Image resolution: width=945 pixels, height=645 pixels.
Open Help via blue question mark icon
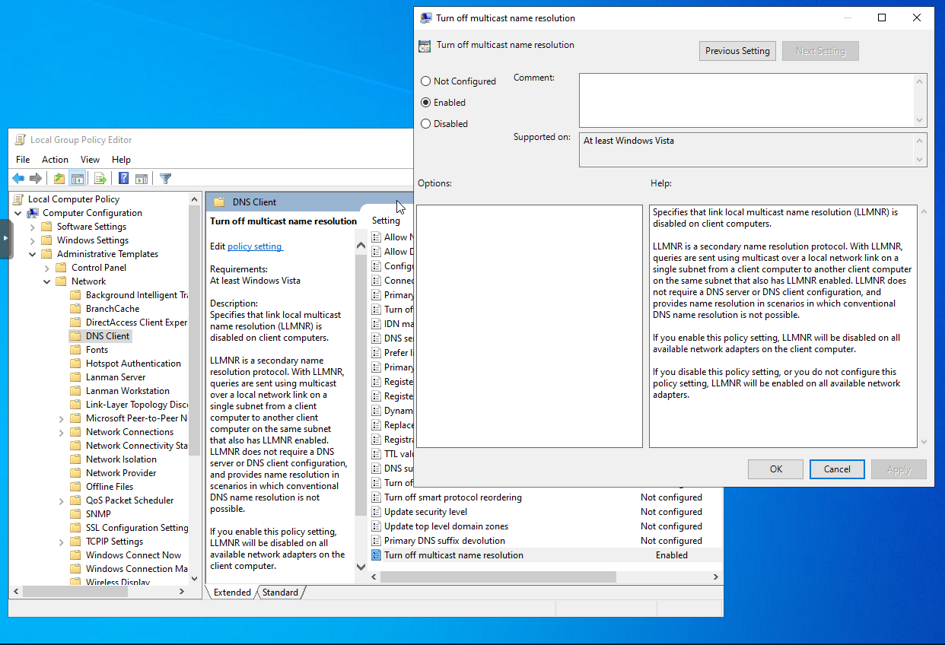[x=123, y=179]
